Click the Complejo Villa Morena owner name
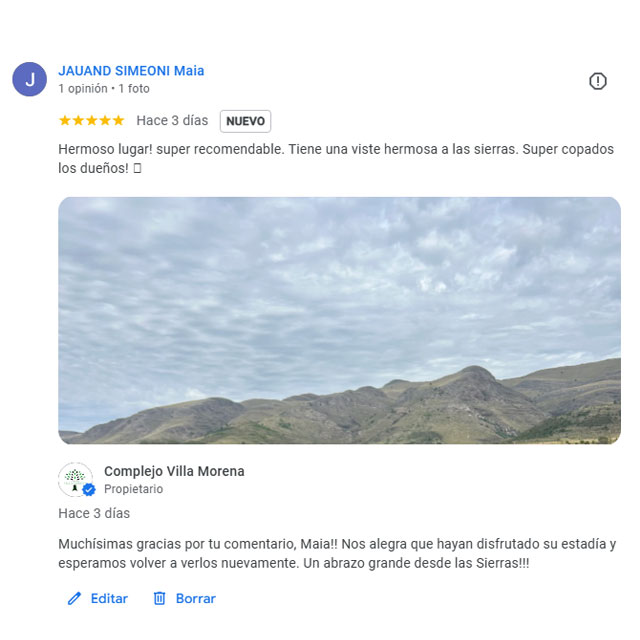640x640 pixels. pyautogui.click(x=174, y=471)
